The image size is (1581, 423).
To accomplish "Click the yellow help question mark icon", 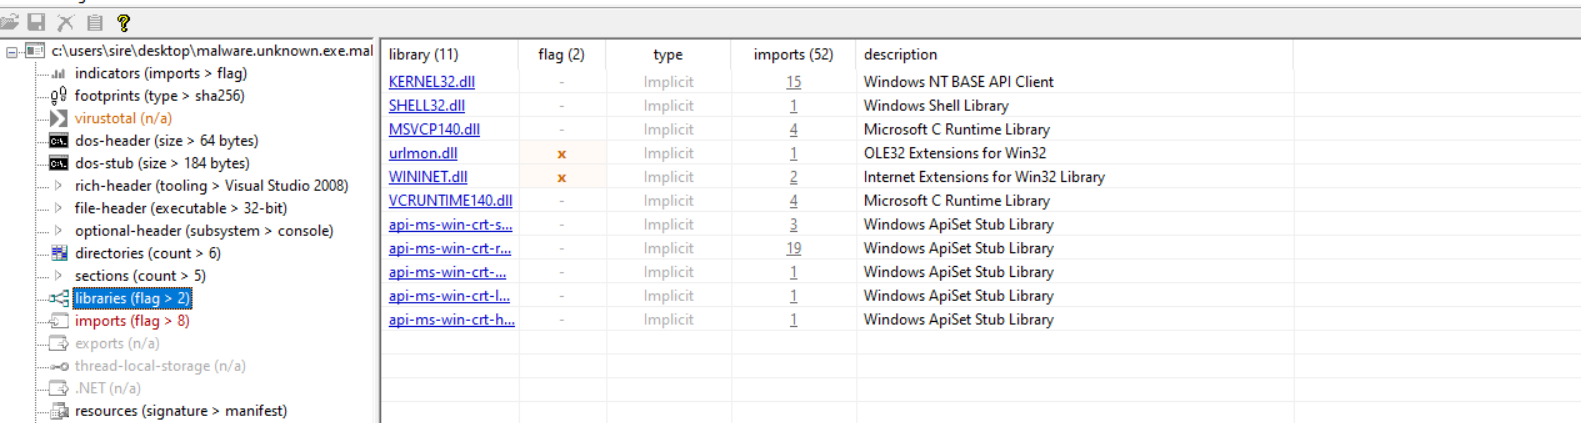I will 123,22.
